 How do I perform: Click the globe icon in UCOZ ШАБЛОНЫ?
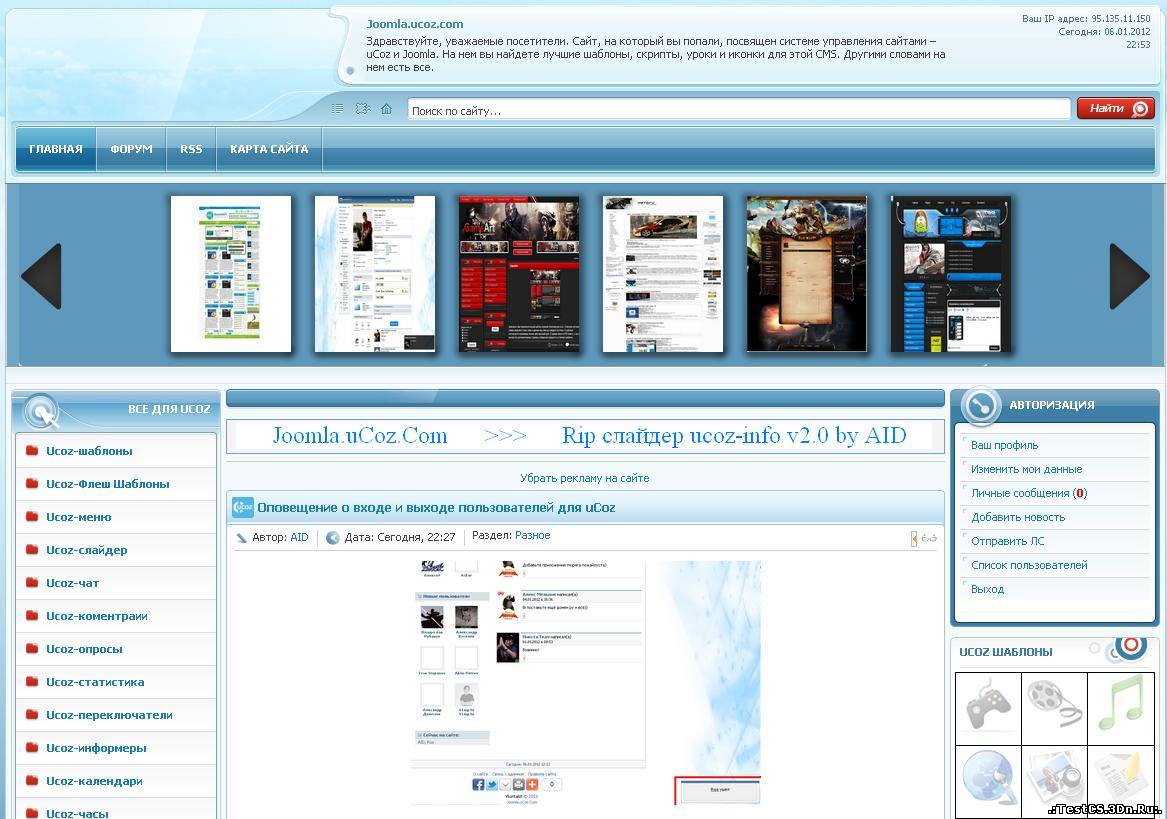(988, 780)
